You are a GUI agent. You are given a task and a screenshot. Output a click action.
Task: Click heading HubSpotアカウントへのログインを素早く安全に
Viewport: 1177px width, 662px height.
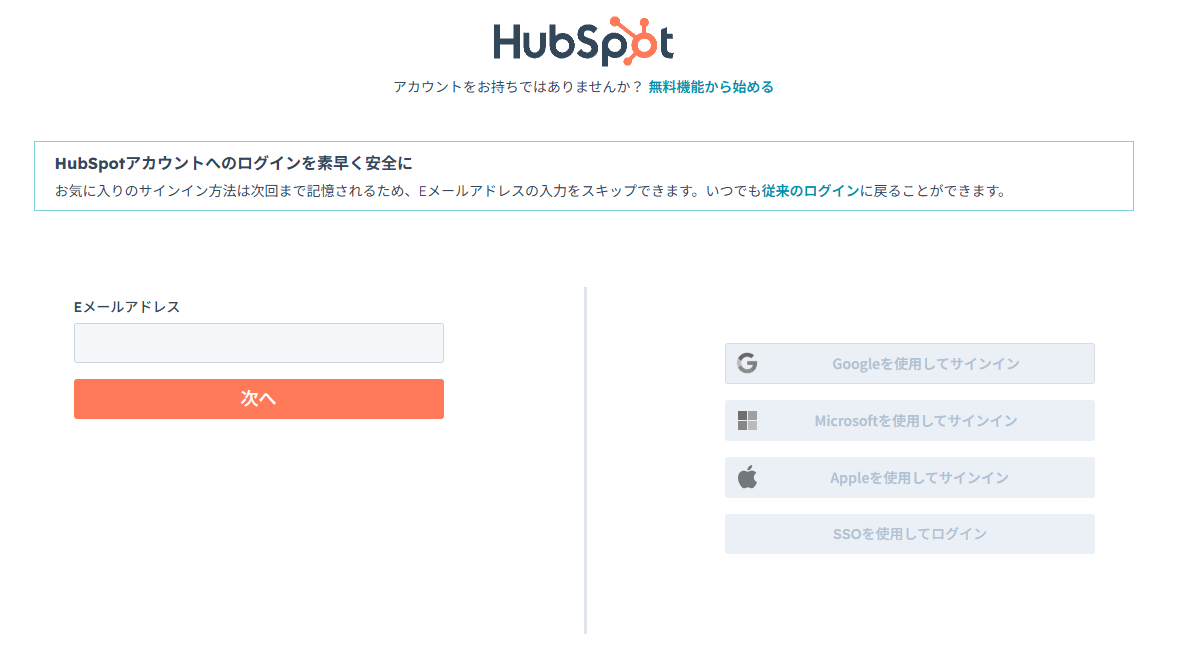(233, 163)
